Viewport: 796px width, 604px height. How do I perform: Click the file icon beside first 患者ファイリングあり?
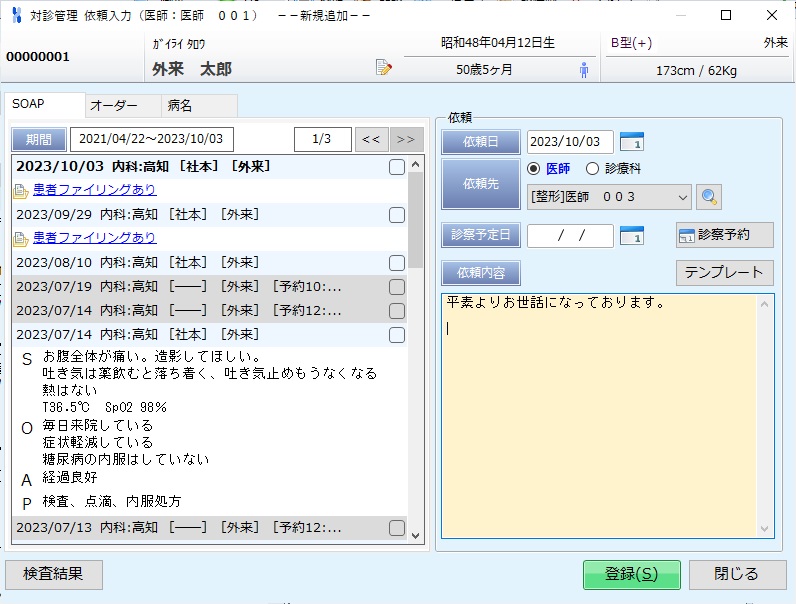tap(20, 190)
